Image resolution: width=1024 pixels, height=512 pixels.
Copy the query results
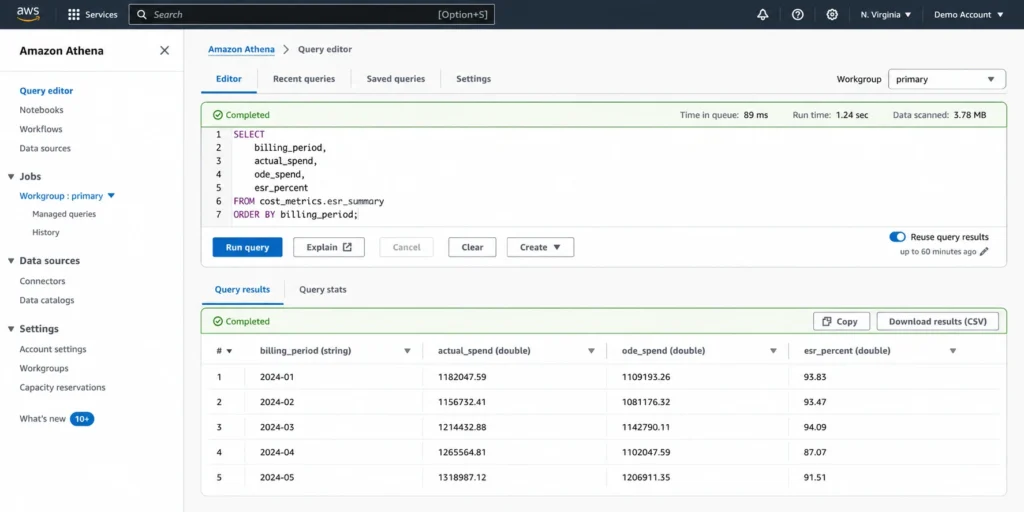[x=841, y=321]
